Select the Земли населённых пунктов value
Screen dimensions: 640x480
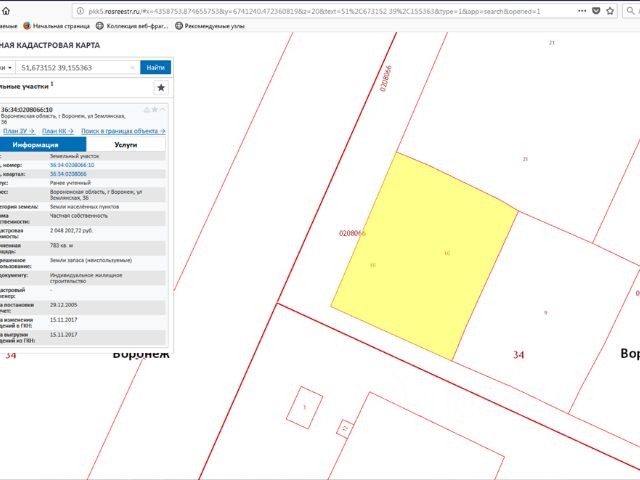click(x=84, y=207)
